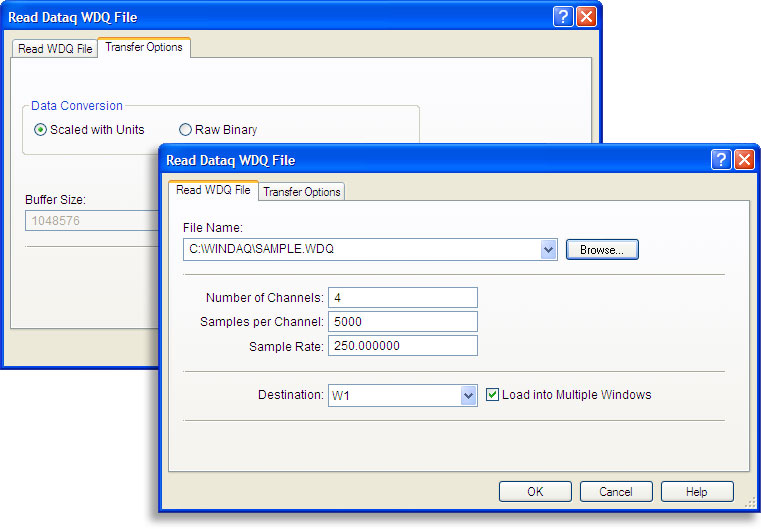Select Transfer Options tab in back dialog

[x=144, y=47]
